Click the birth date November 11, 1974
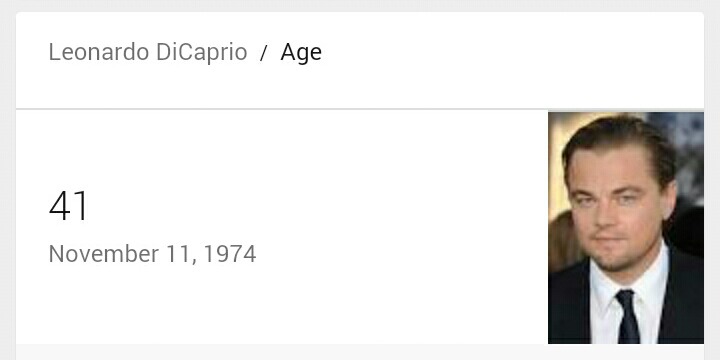 point(152,254)
